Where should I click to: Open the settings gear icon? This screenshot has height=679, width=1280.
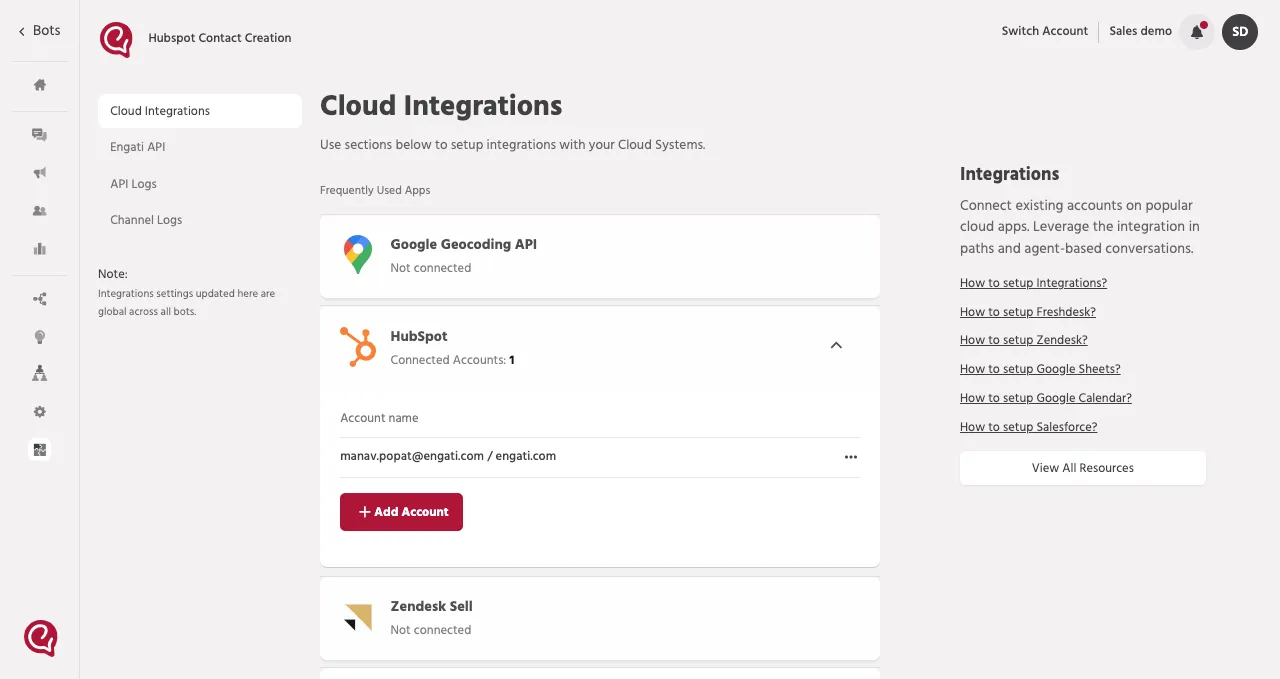[x=40, y=412]
